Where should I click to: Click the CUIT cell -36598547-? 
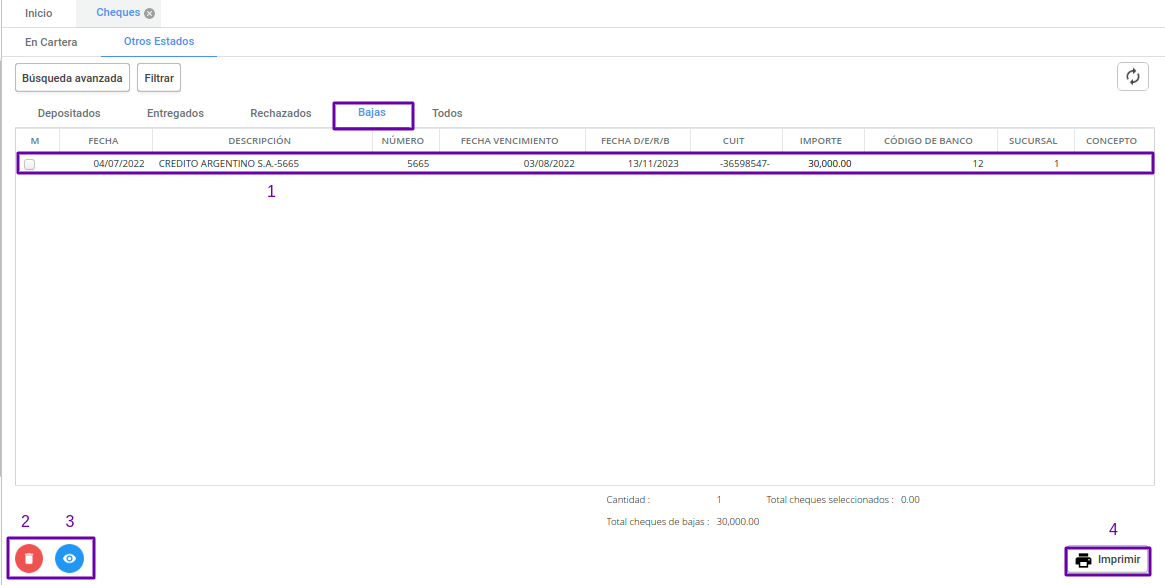[x=745, y=164]
